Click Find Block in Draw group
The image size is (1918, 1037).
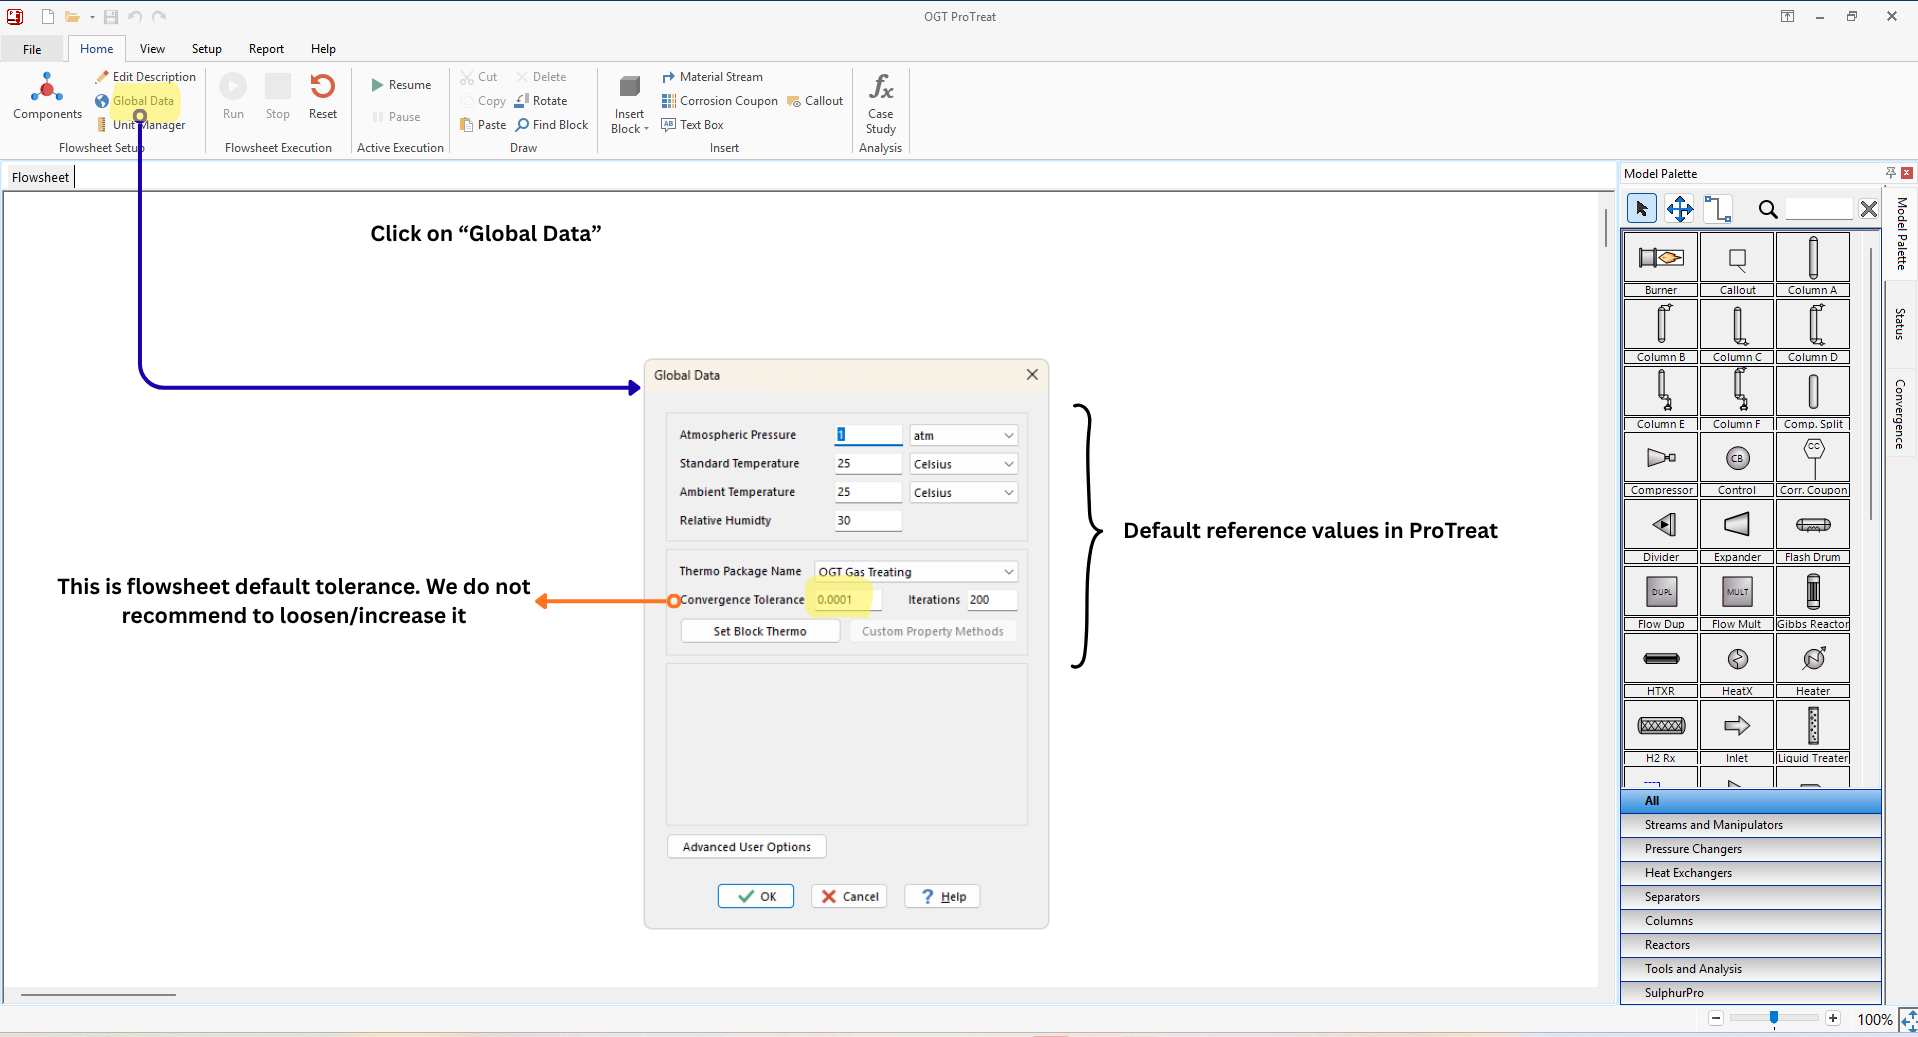[552, 125]
